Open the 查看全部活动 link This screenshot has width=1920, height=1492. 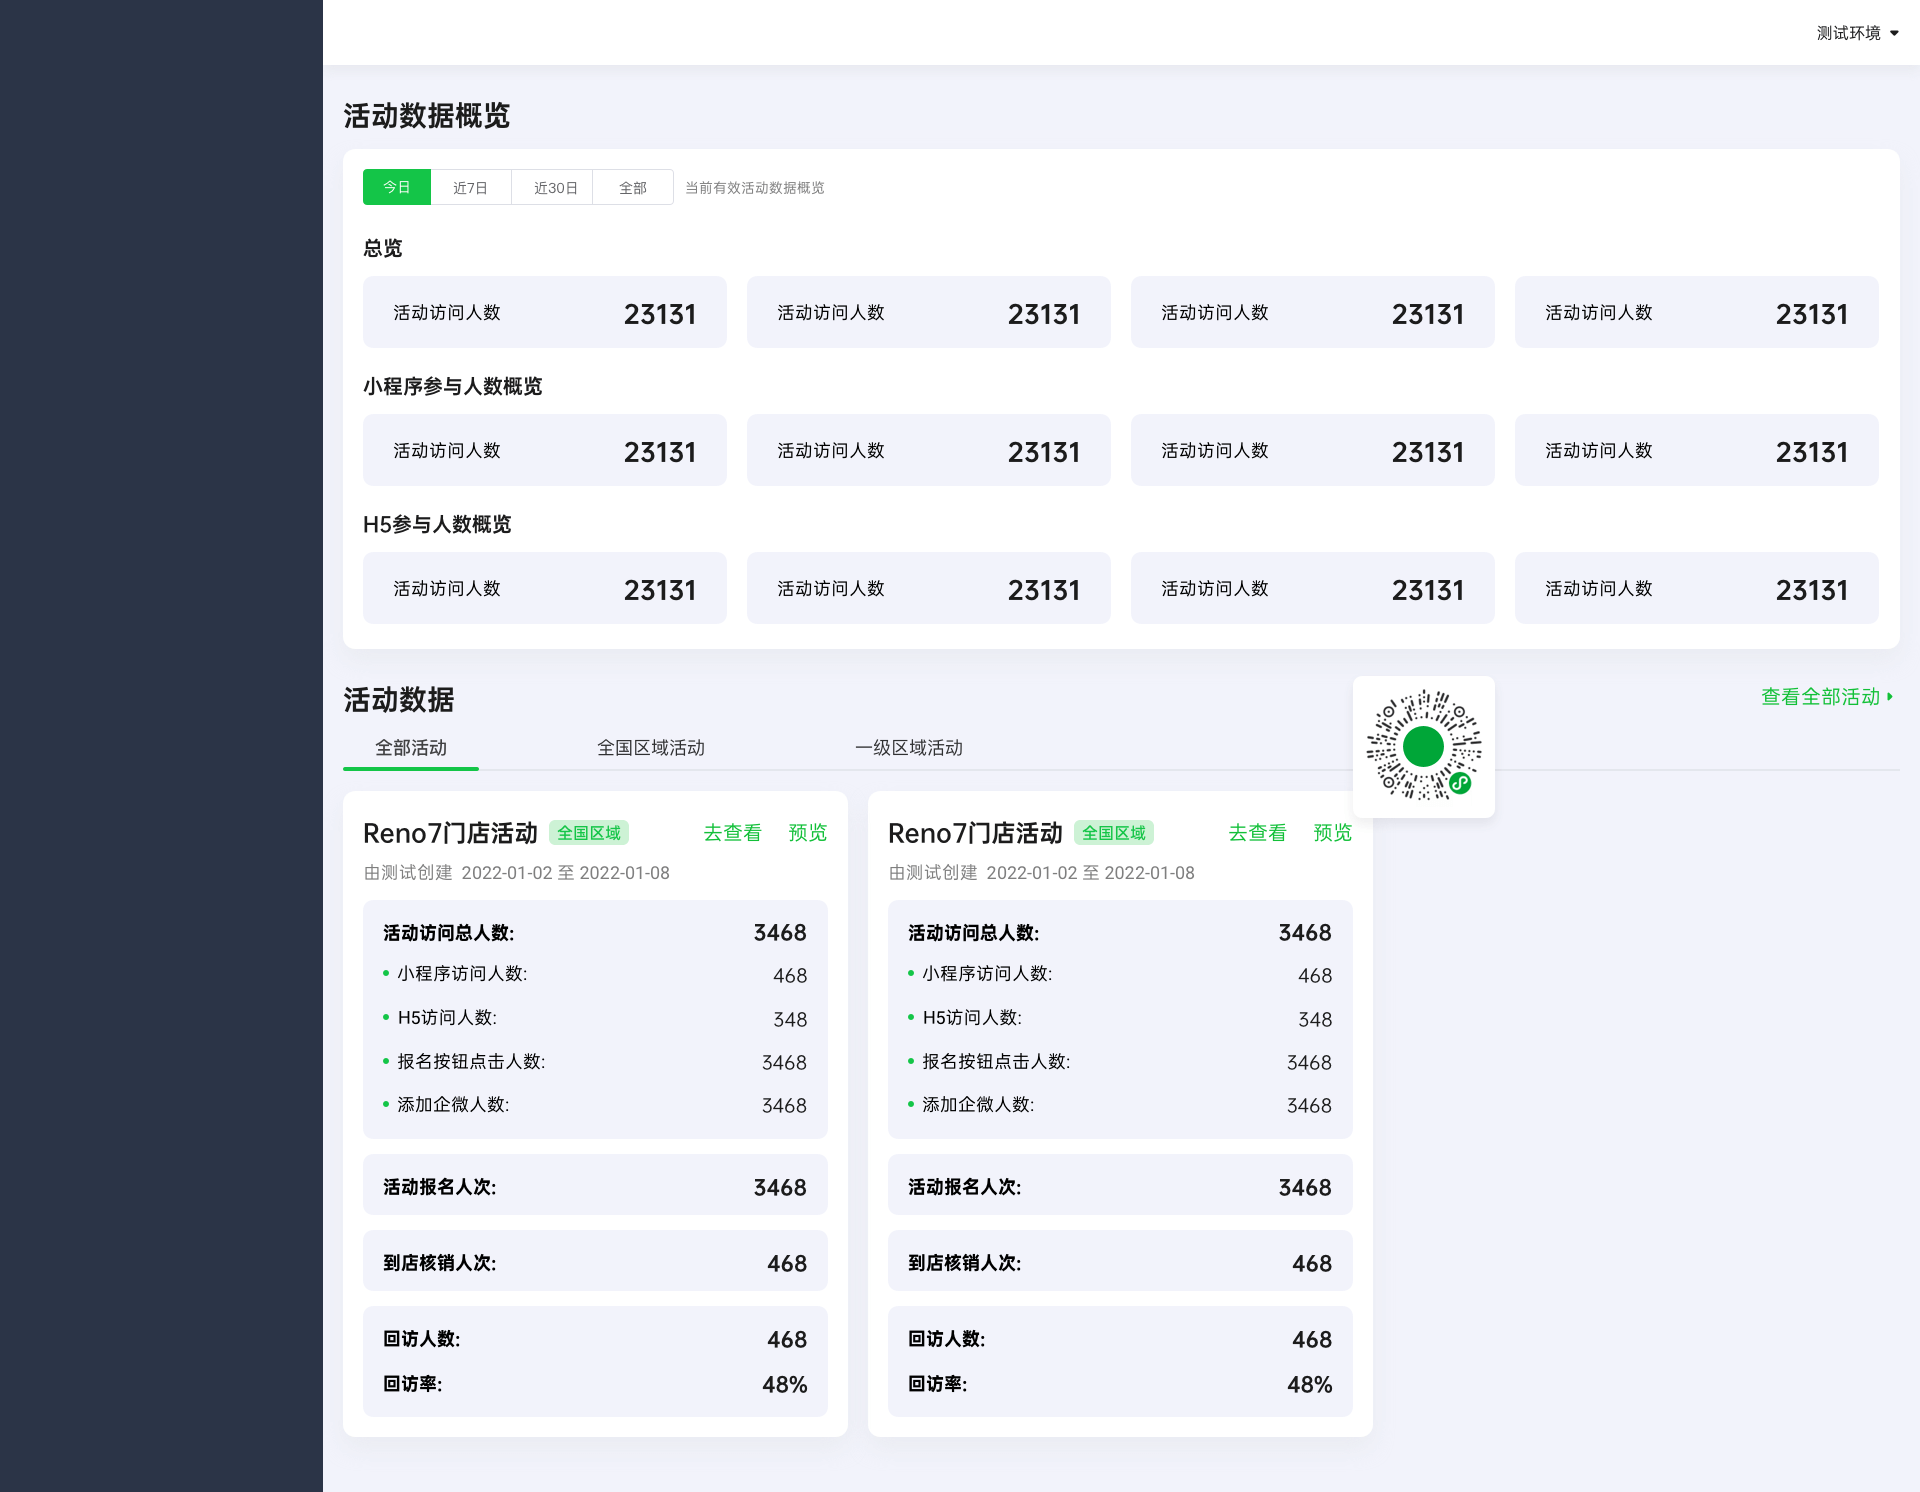coord(1820,697)
